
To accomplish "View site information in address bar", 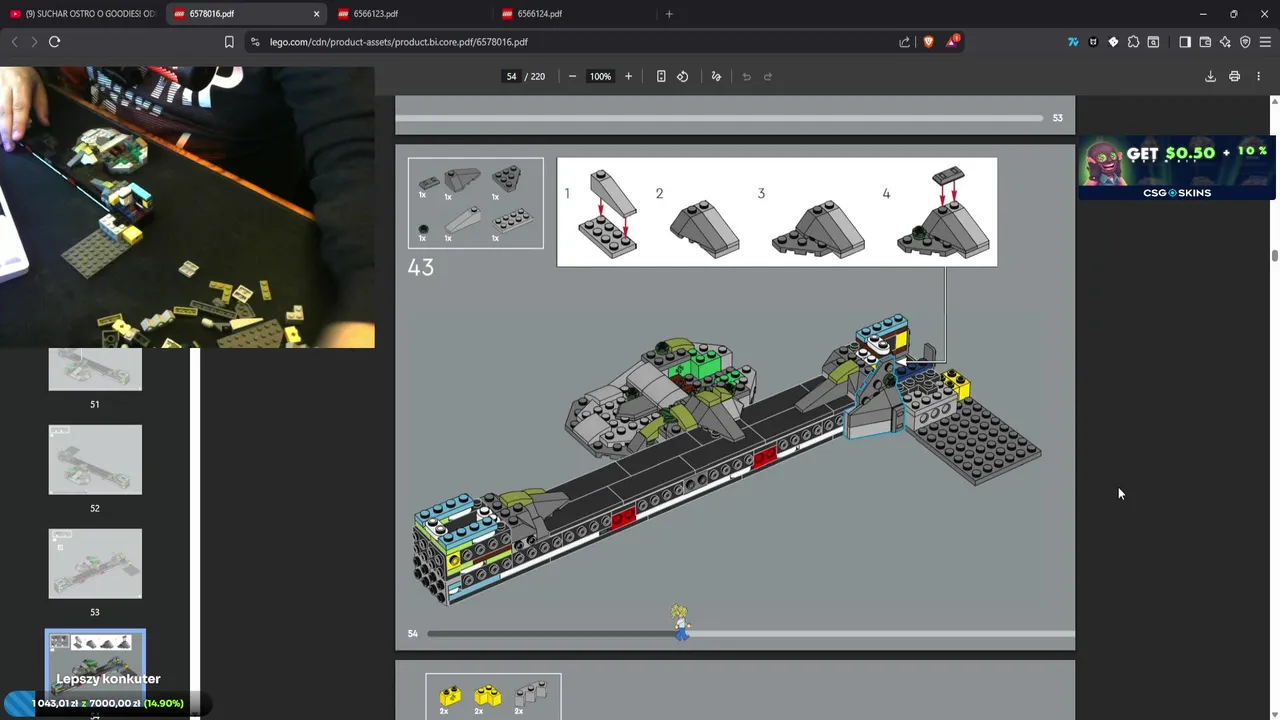I will click(x=255, y=42).
